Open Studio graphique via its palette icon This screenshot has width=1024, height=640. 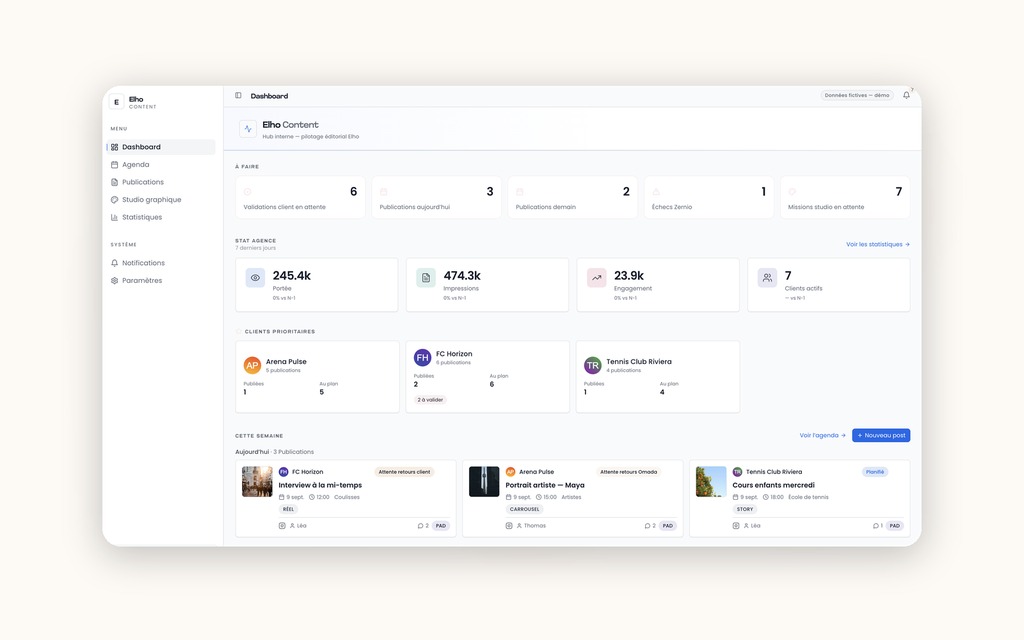coord(114,200)
